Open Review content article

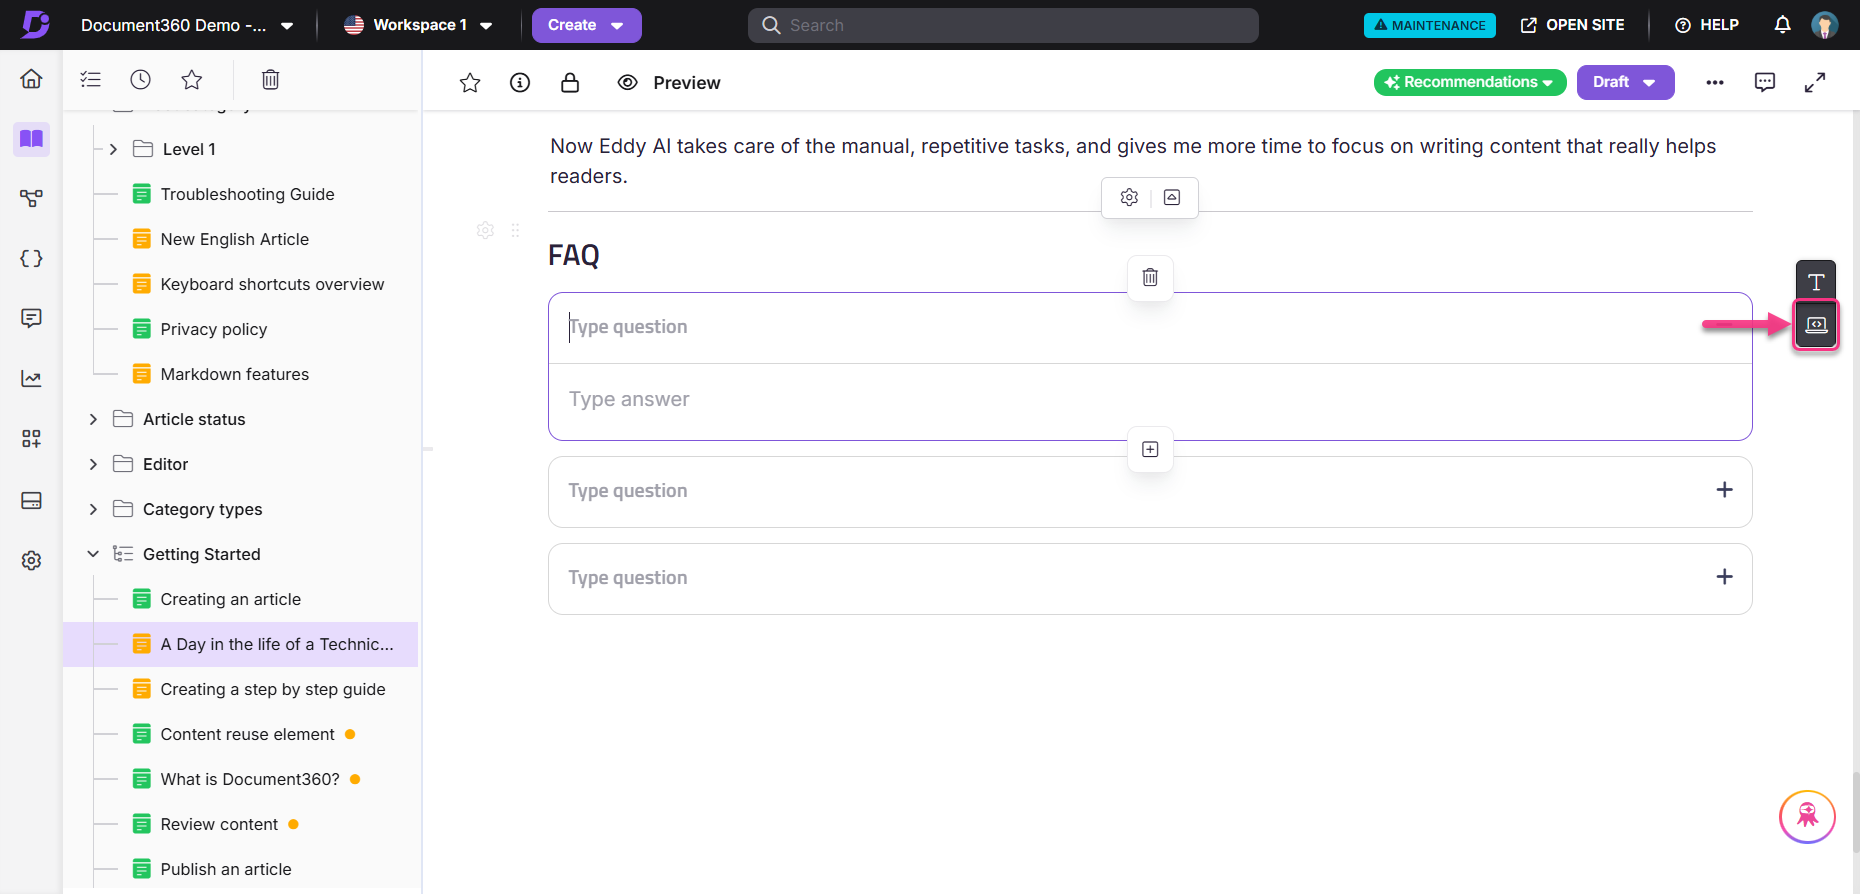click(219, 824)
